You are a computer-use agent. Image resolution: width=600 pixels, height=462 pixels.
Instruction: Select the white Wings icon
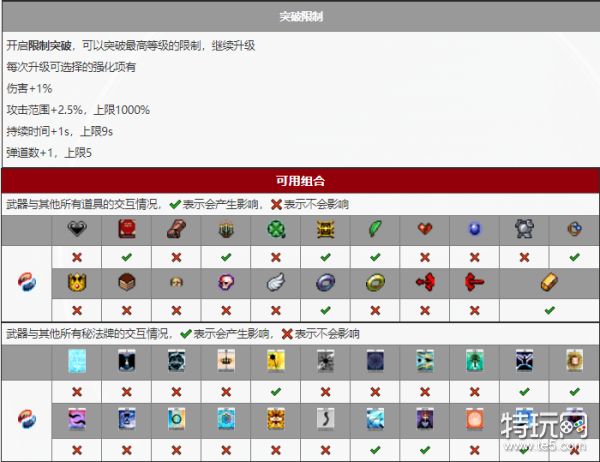pyautogui.click(x=274, y=283)
